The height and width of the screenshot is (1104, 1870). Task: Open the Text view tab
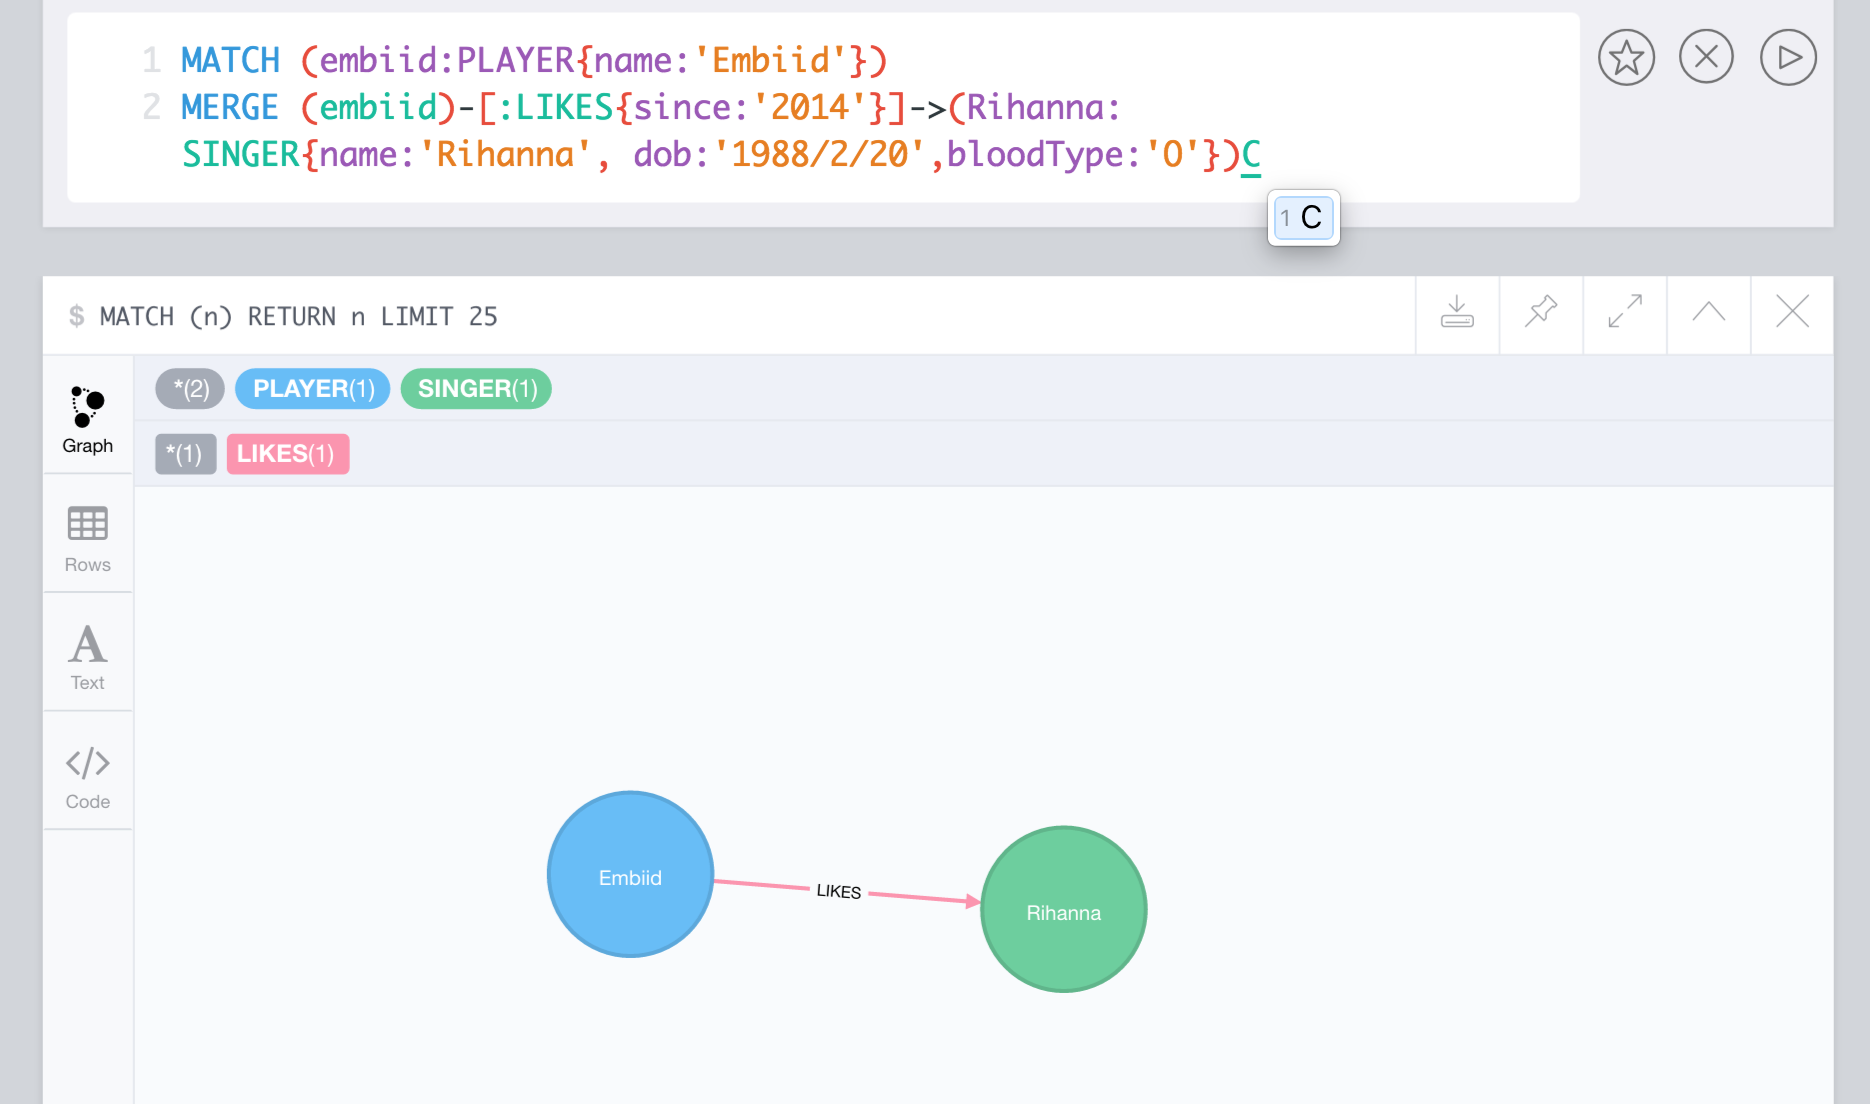click(x=88, y=657)
